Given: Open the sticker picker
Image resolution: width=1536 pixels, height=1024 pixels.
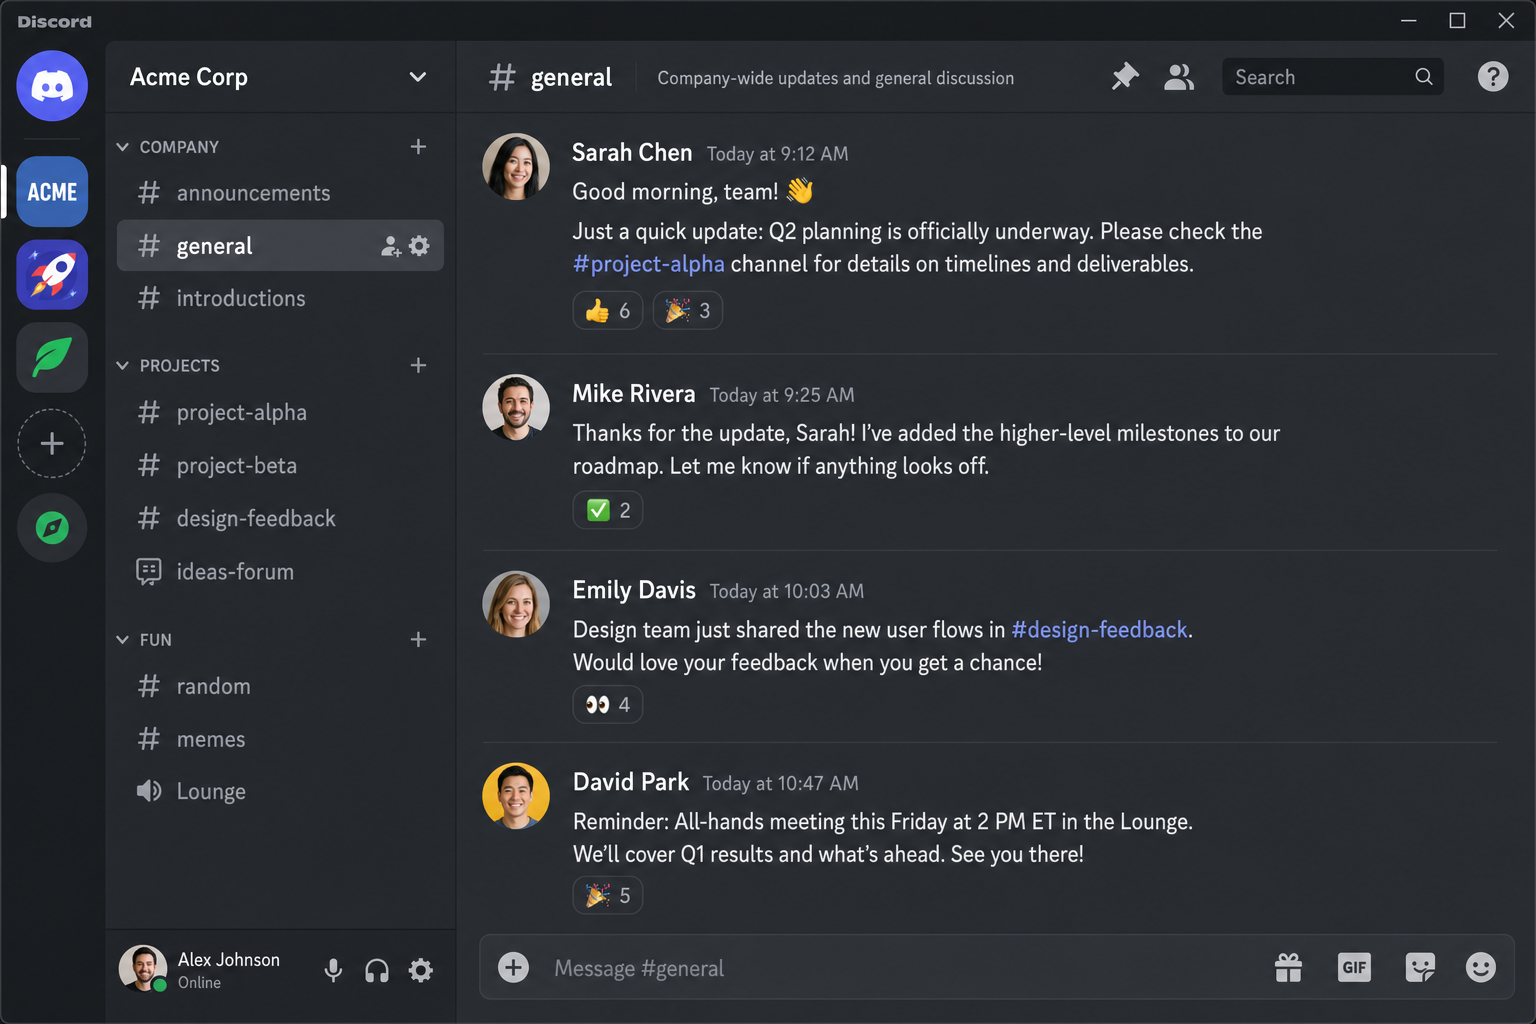Looking at the screenshot, I should pyautogui.click(x=1420, y=967).
